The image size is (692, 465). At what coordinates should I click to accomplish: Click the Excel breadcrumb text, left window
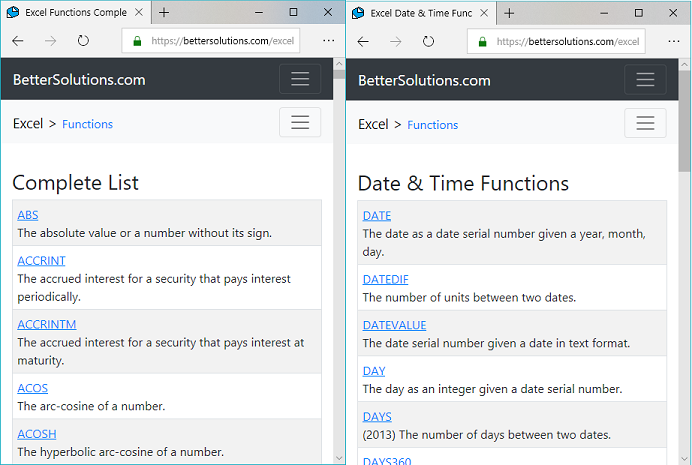(28, 124)
